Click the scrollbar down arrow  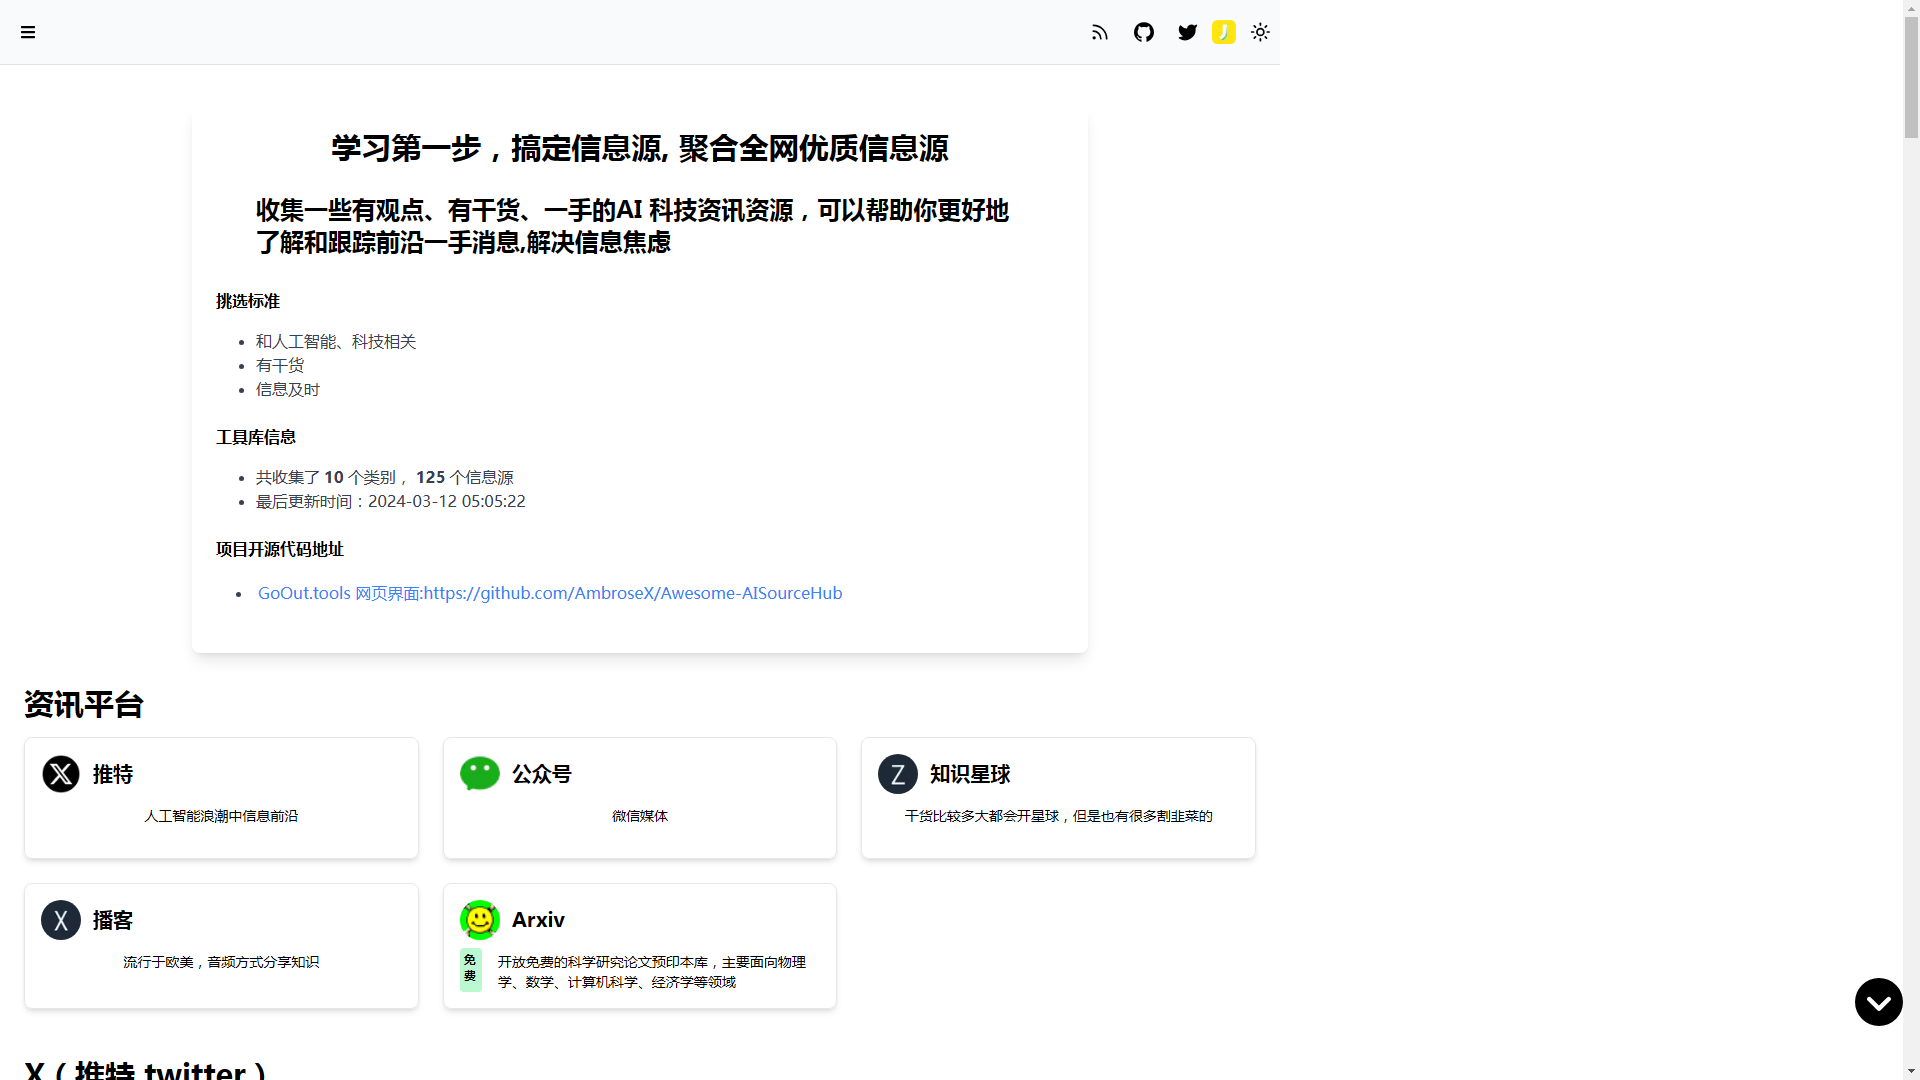[x=1911, y=1071]
